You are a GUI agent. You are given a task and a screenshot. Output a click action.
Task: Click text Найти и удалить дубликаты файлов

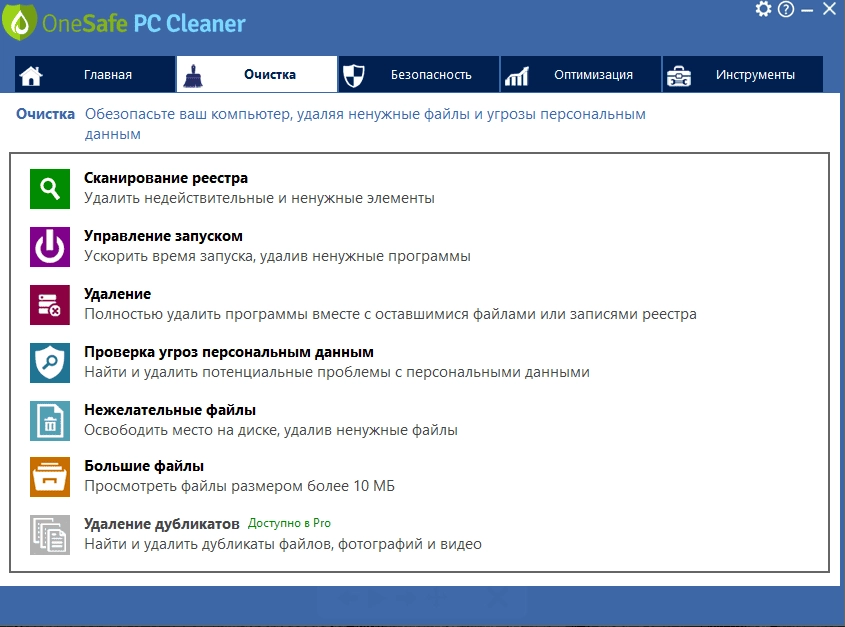point(209,544)
